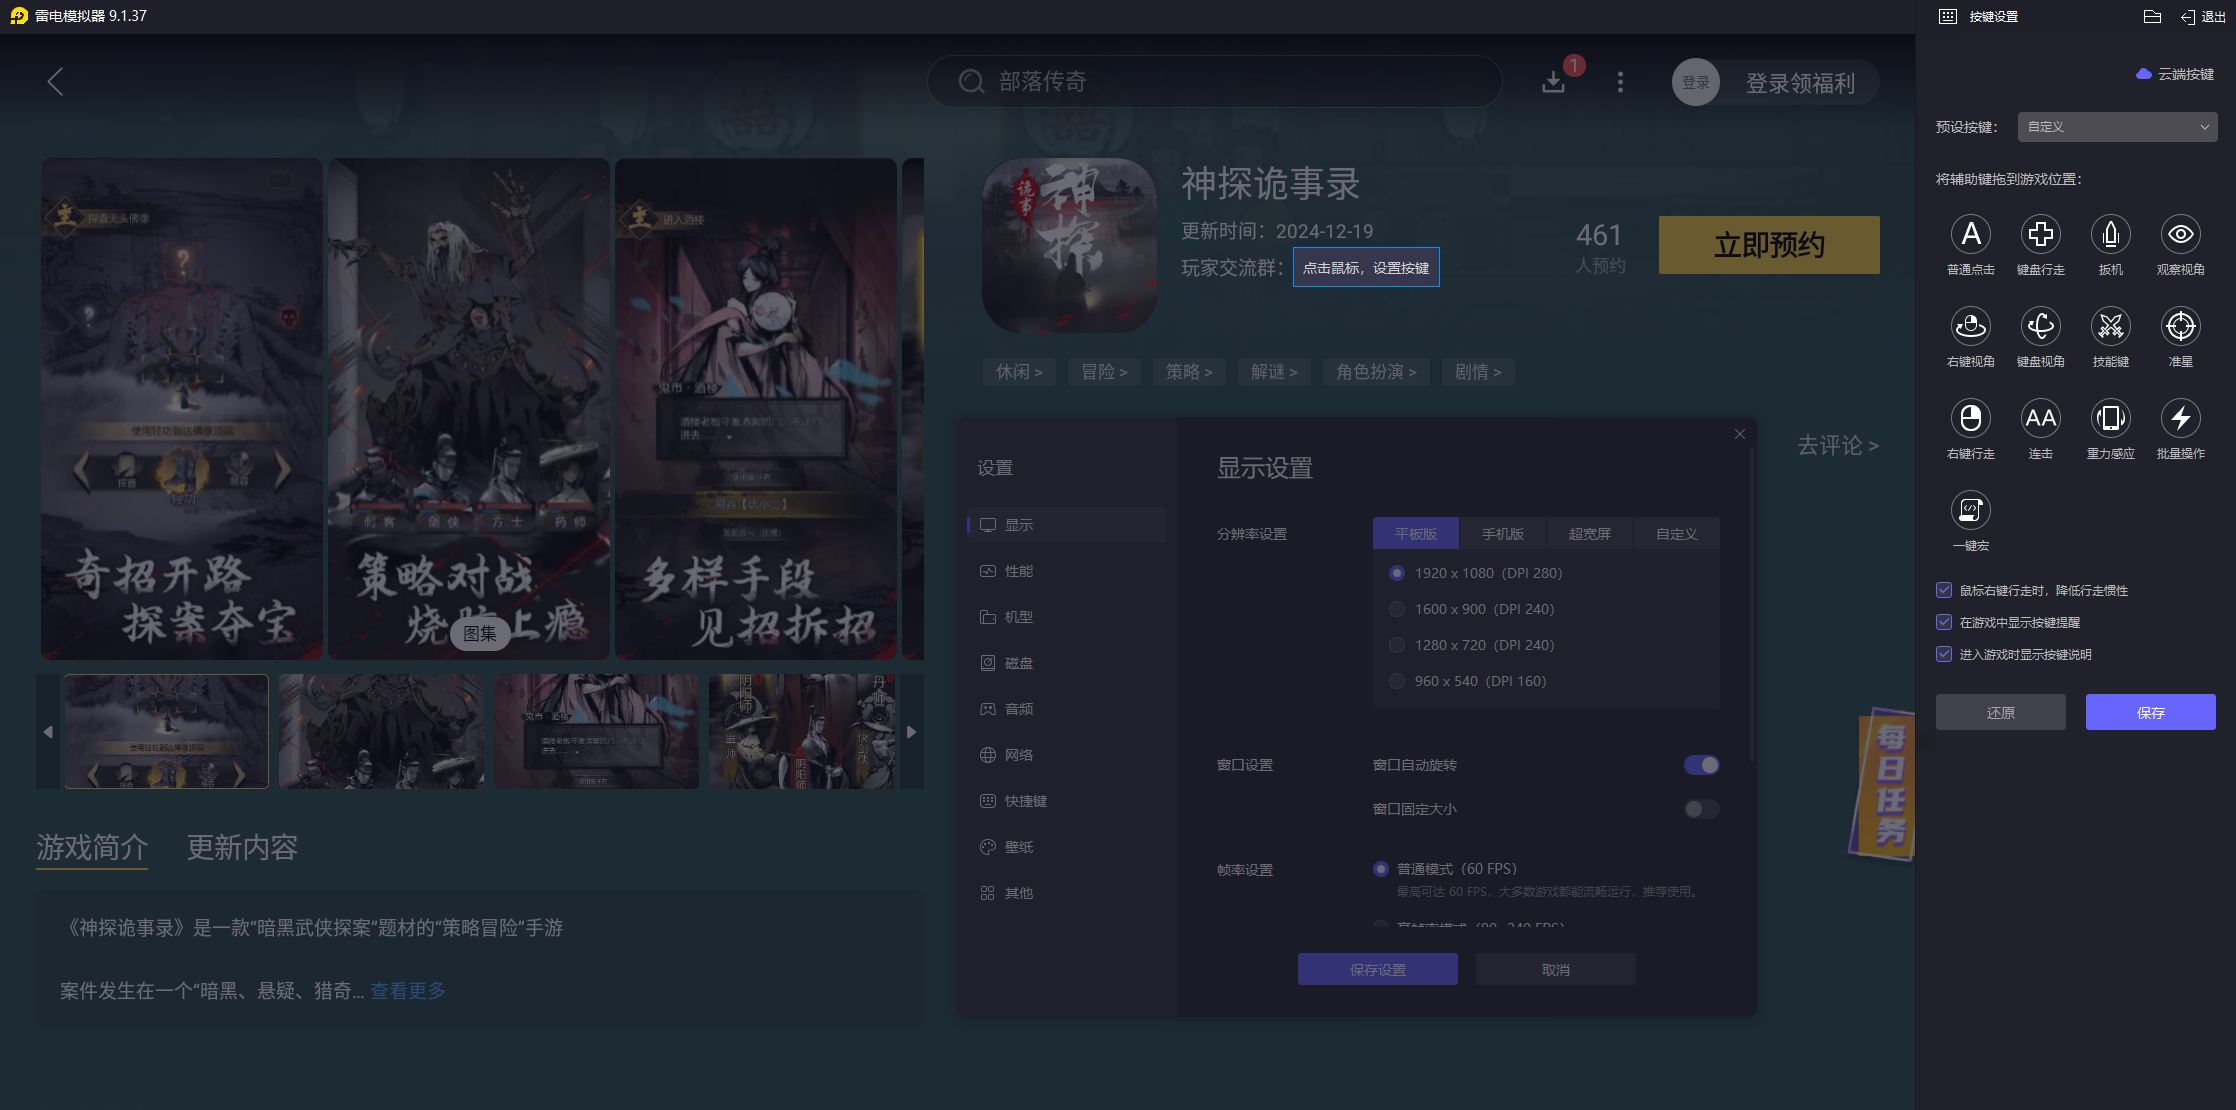This screenshot has width=2236, height=1110.
Task: Switch to 平板版 resolution tab
Action: (x=1416, y=533)
